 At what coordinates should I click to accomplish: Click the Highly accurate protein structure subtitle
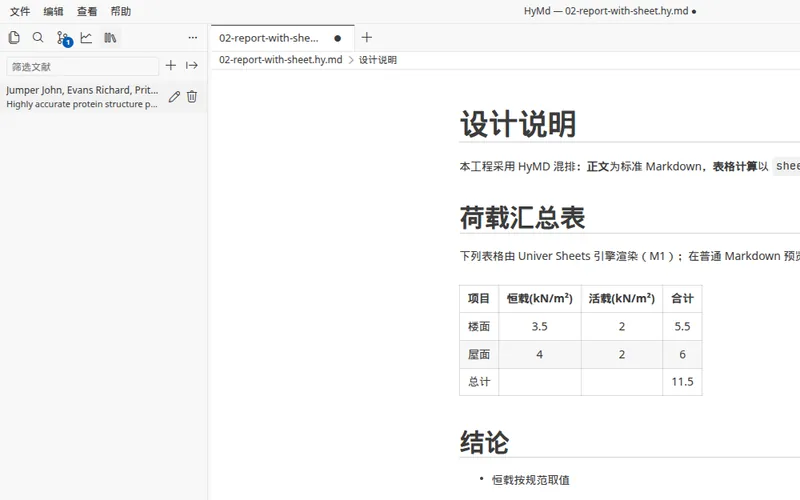[x=82, y=104]
